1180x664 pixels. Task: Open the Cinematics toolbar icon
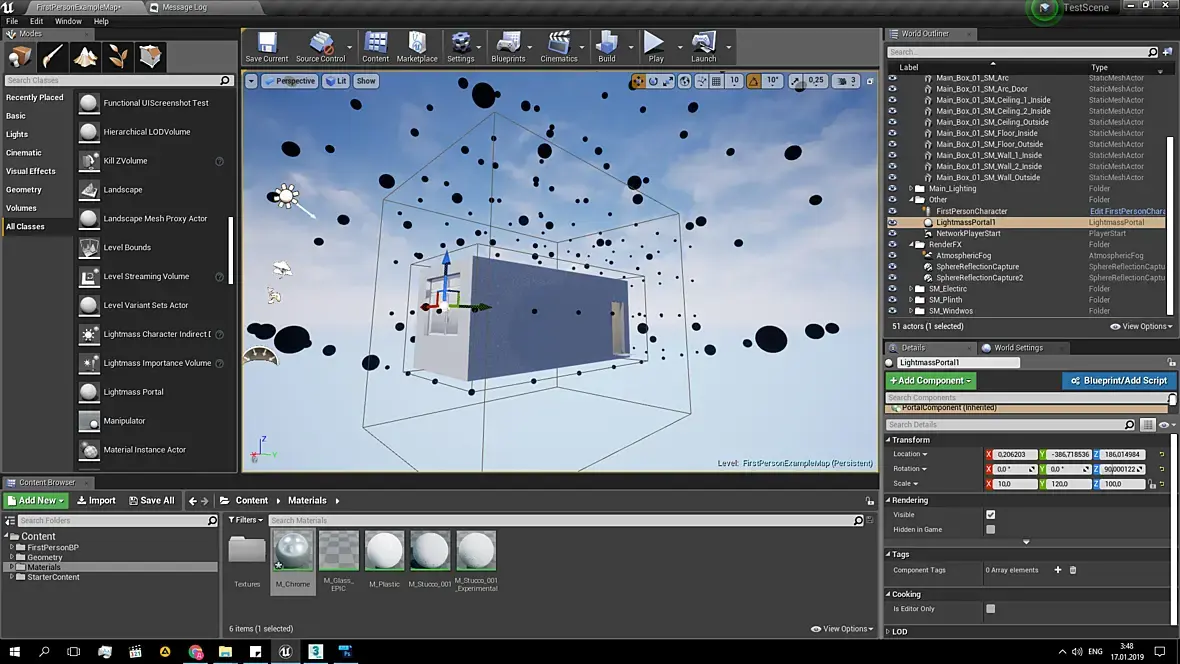(x=558, y=46)
